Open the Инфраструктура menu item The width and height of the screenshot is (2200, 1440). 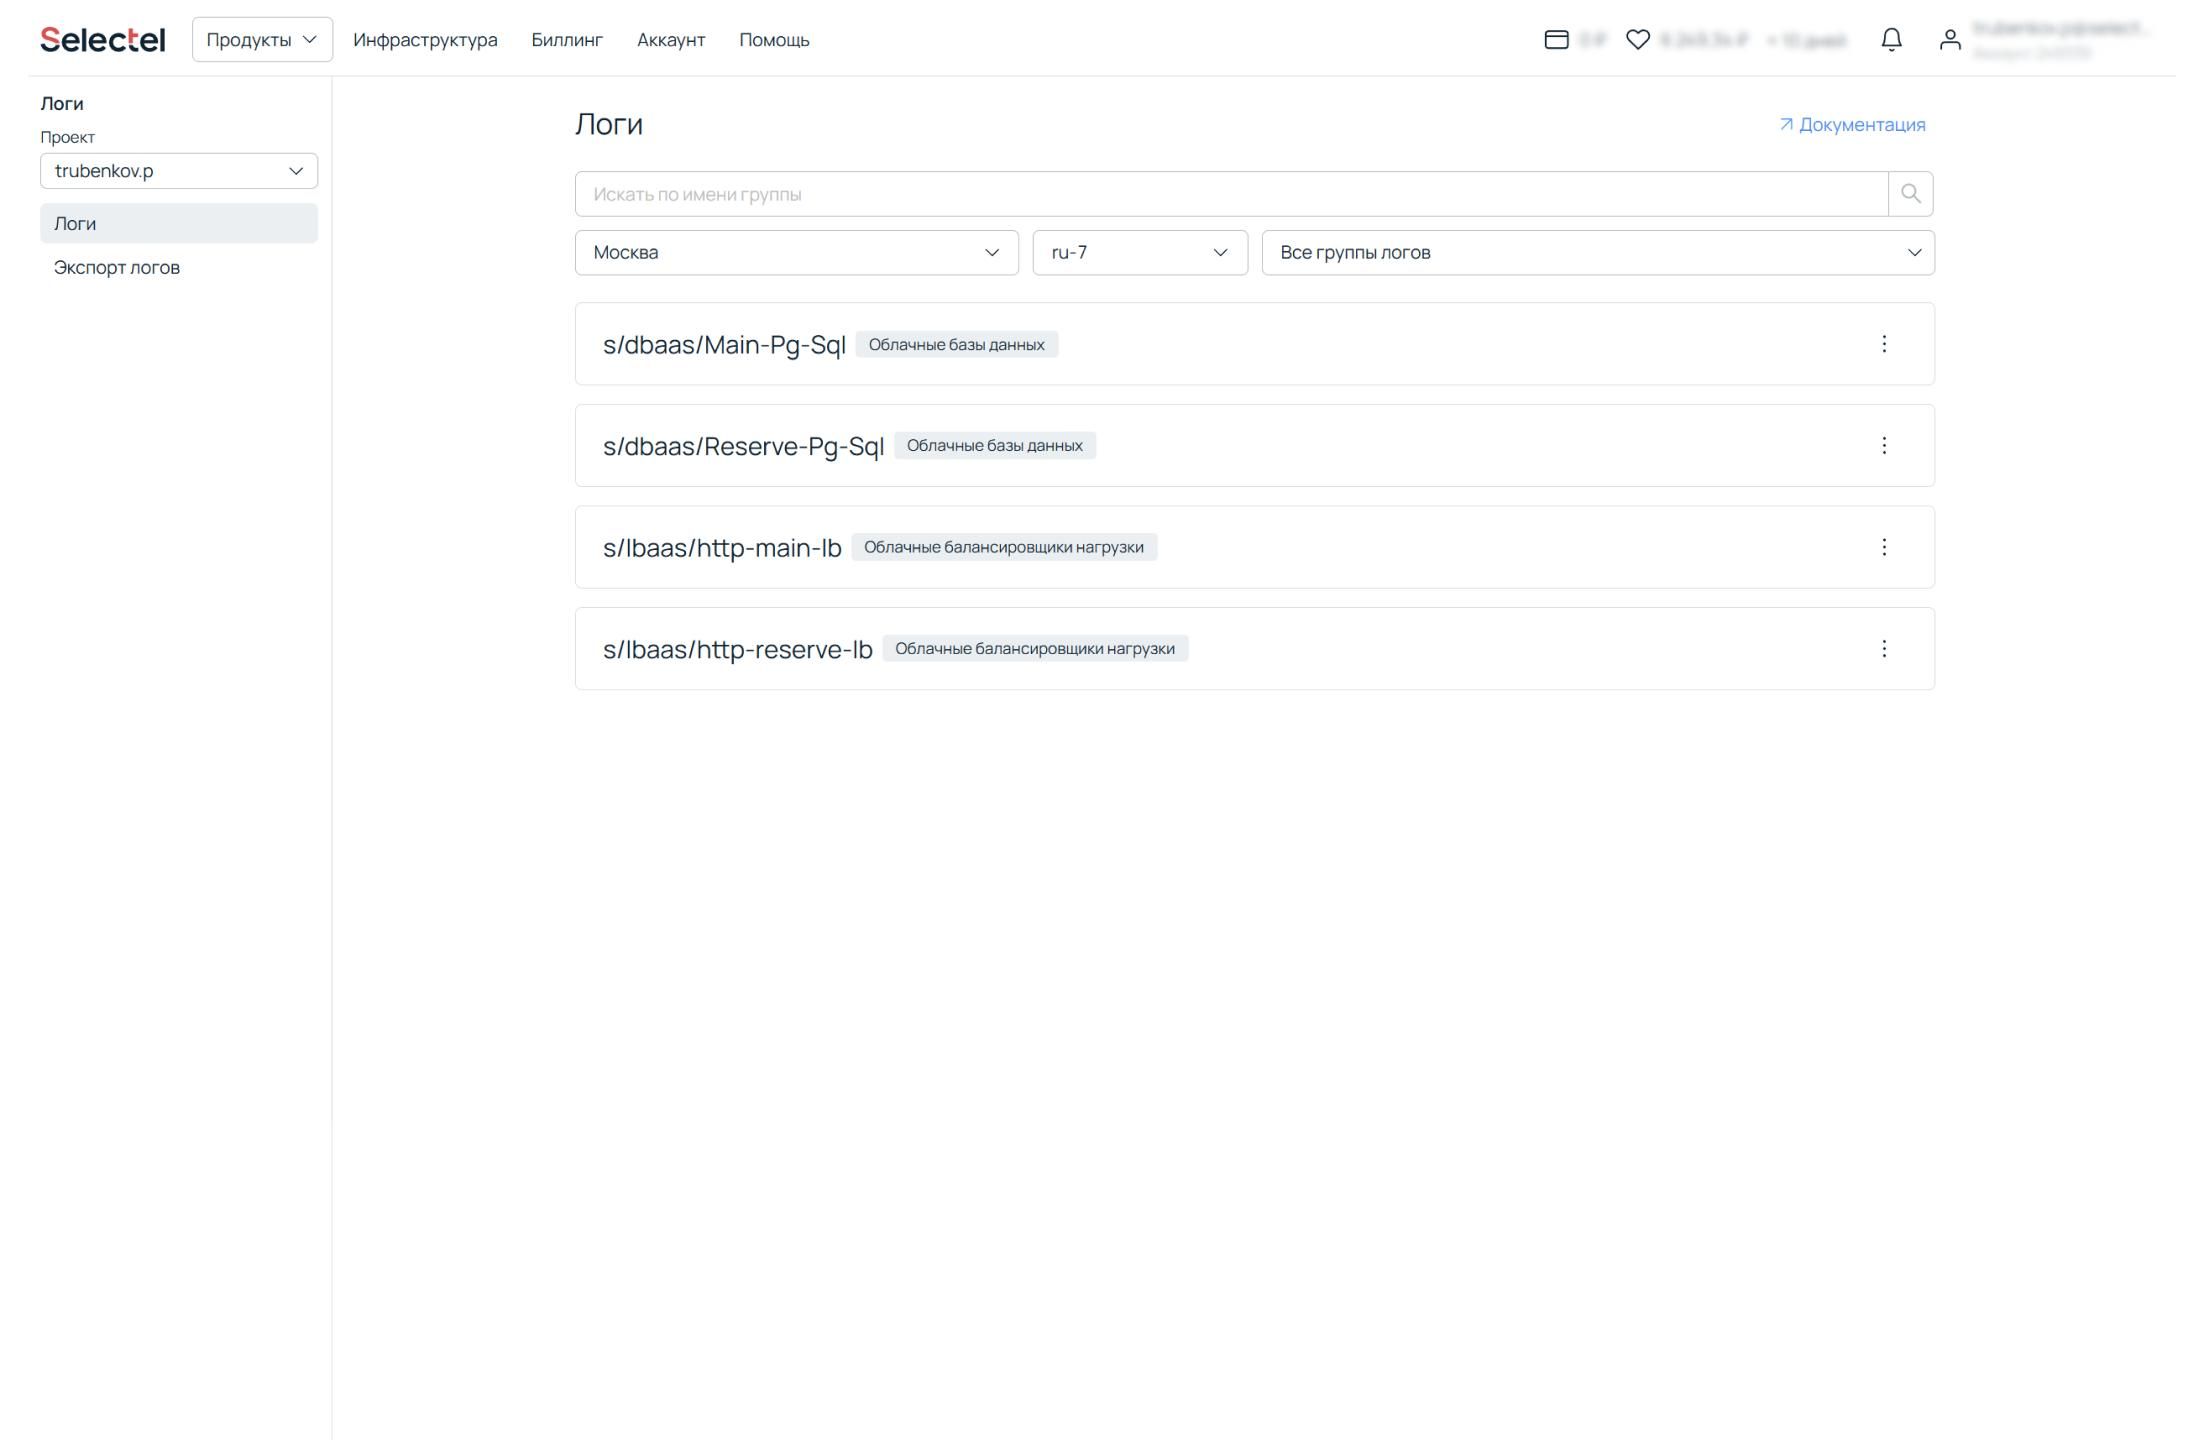[x=425, y=40]
